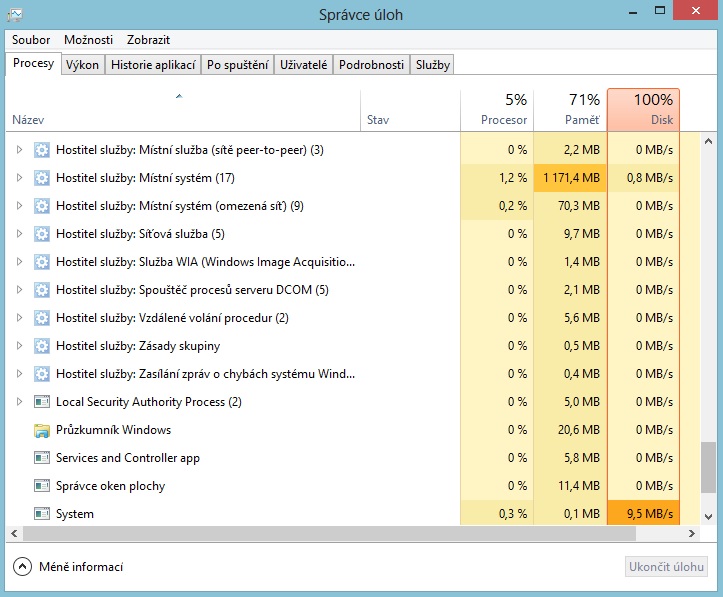
Task: Open the Služby tab
Action: coord(433,65)
